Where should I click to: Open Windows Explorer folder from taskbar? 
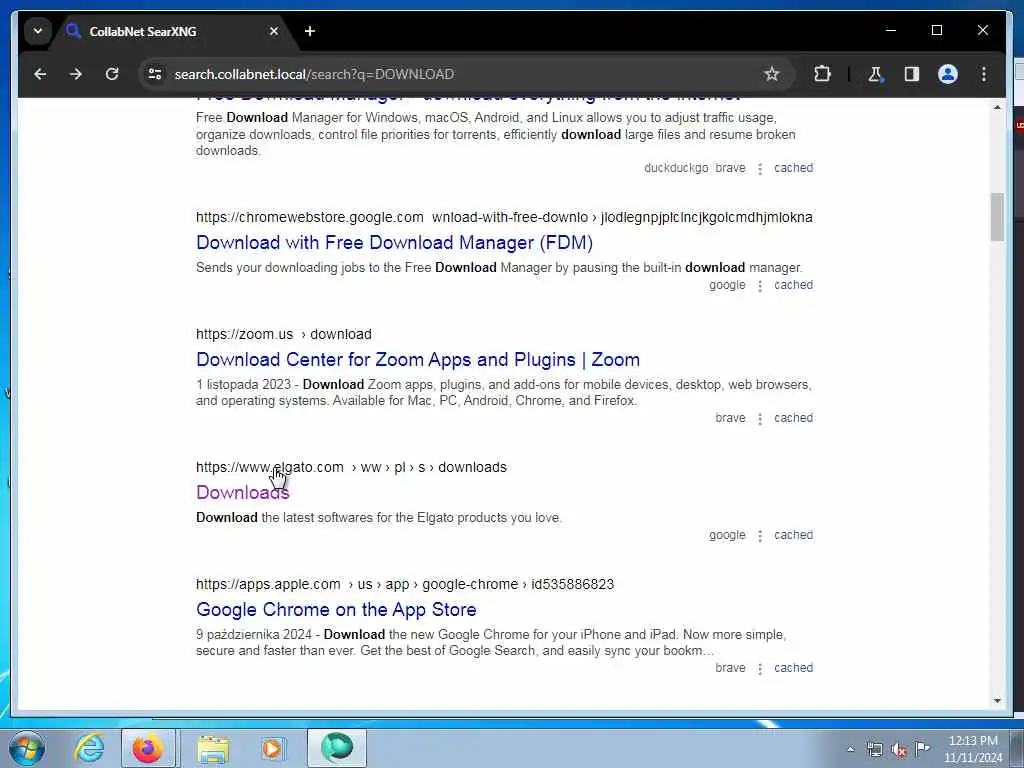[x=214, y=748]
